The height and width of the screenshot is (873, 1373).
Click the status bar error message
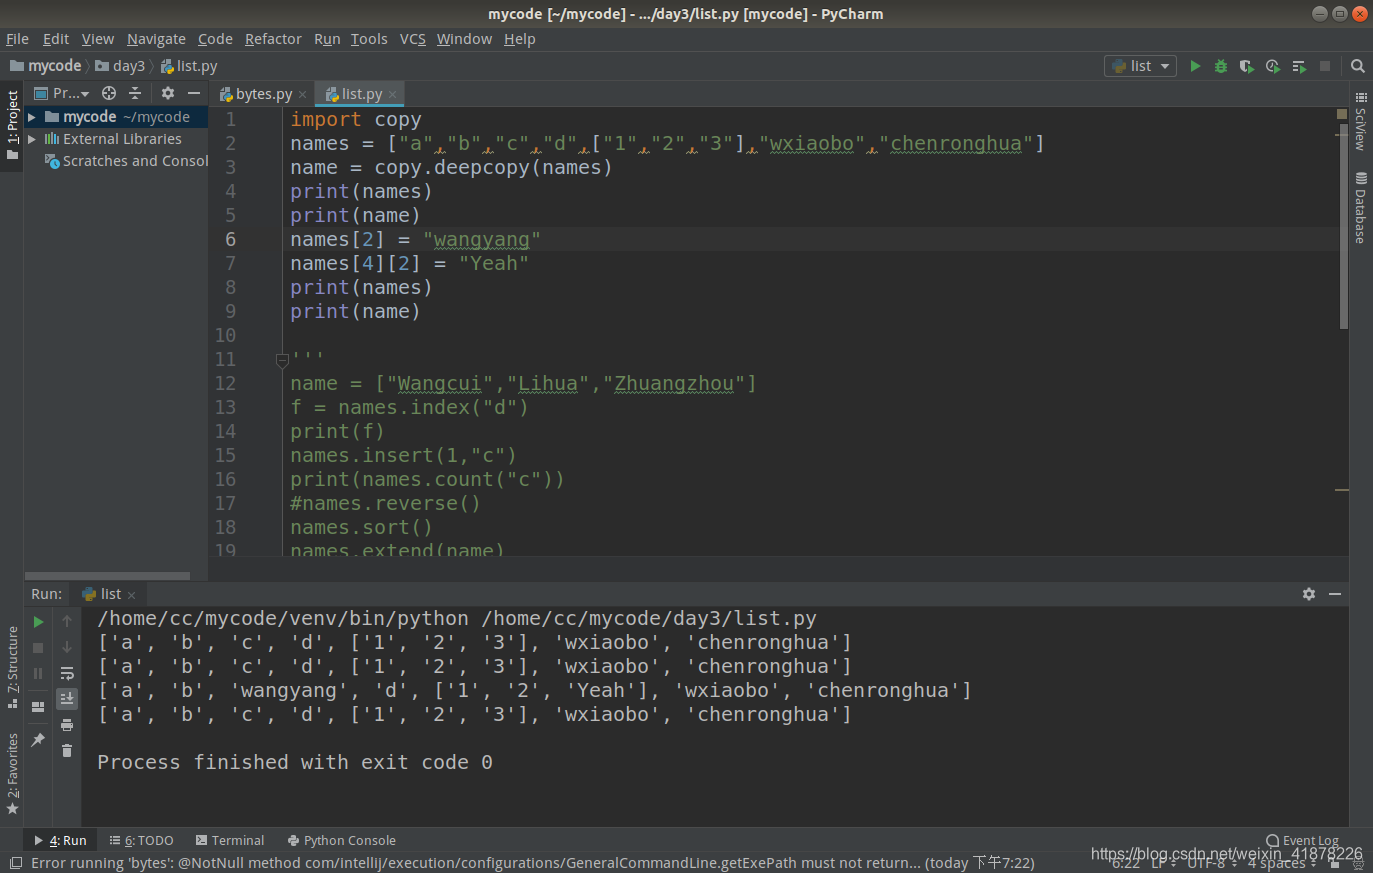532,863
